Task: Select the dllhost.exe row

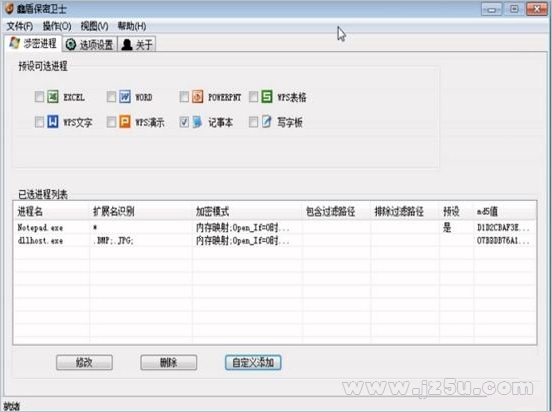Action: click(x=275, y=241)
